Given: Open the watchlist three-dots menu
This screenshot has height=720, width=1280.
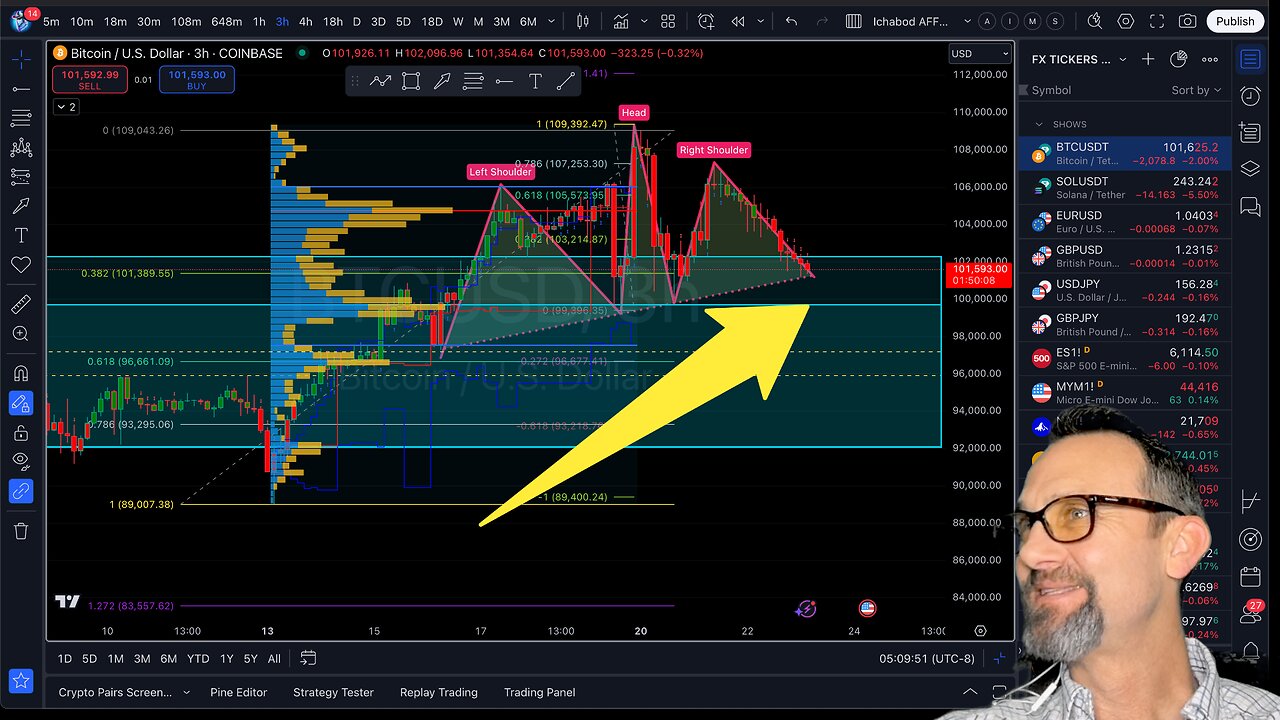Looking at the screenshot, I should pyautogui.click(x=1209, y=59).
